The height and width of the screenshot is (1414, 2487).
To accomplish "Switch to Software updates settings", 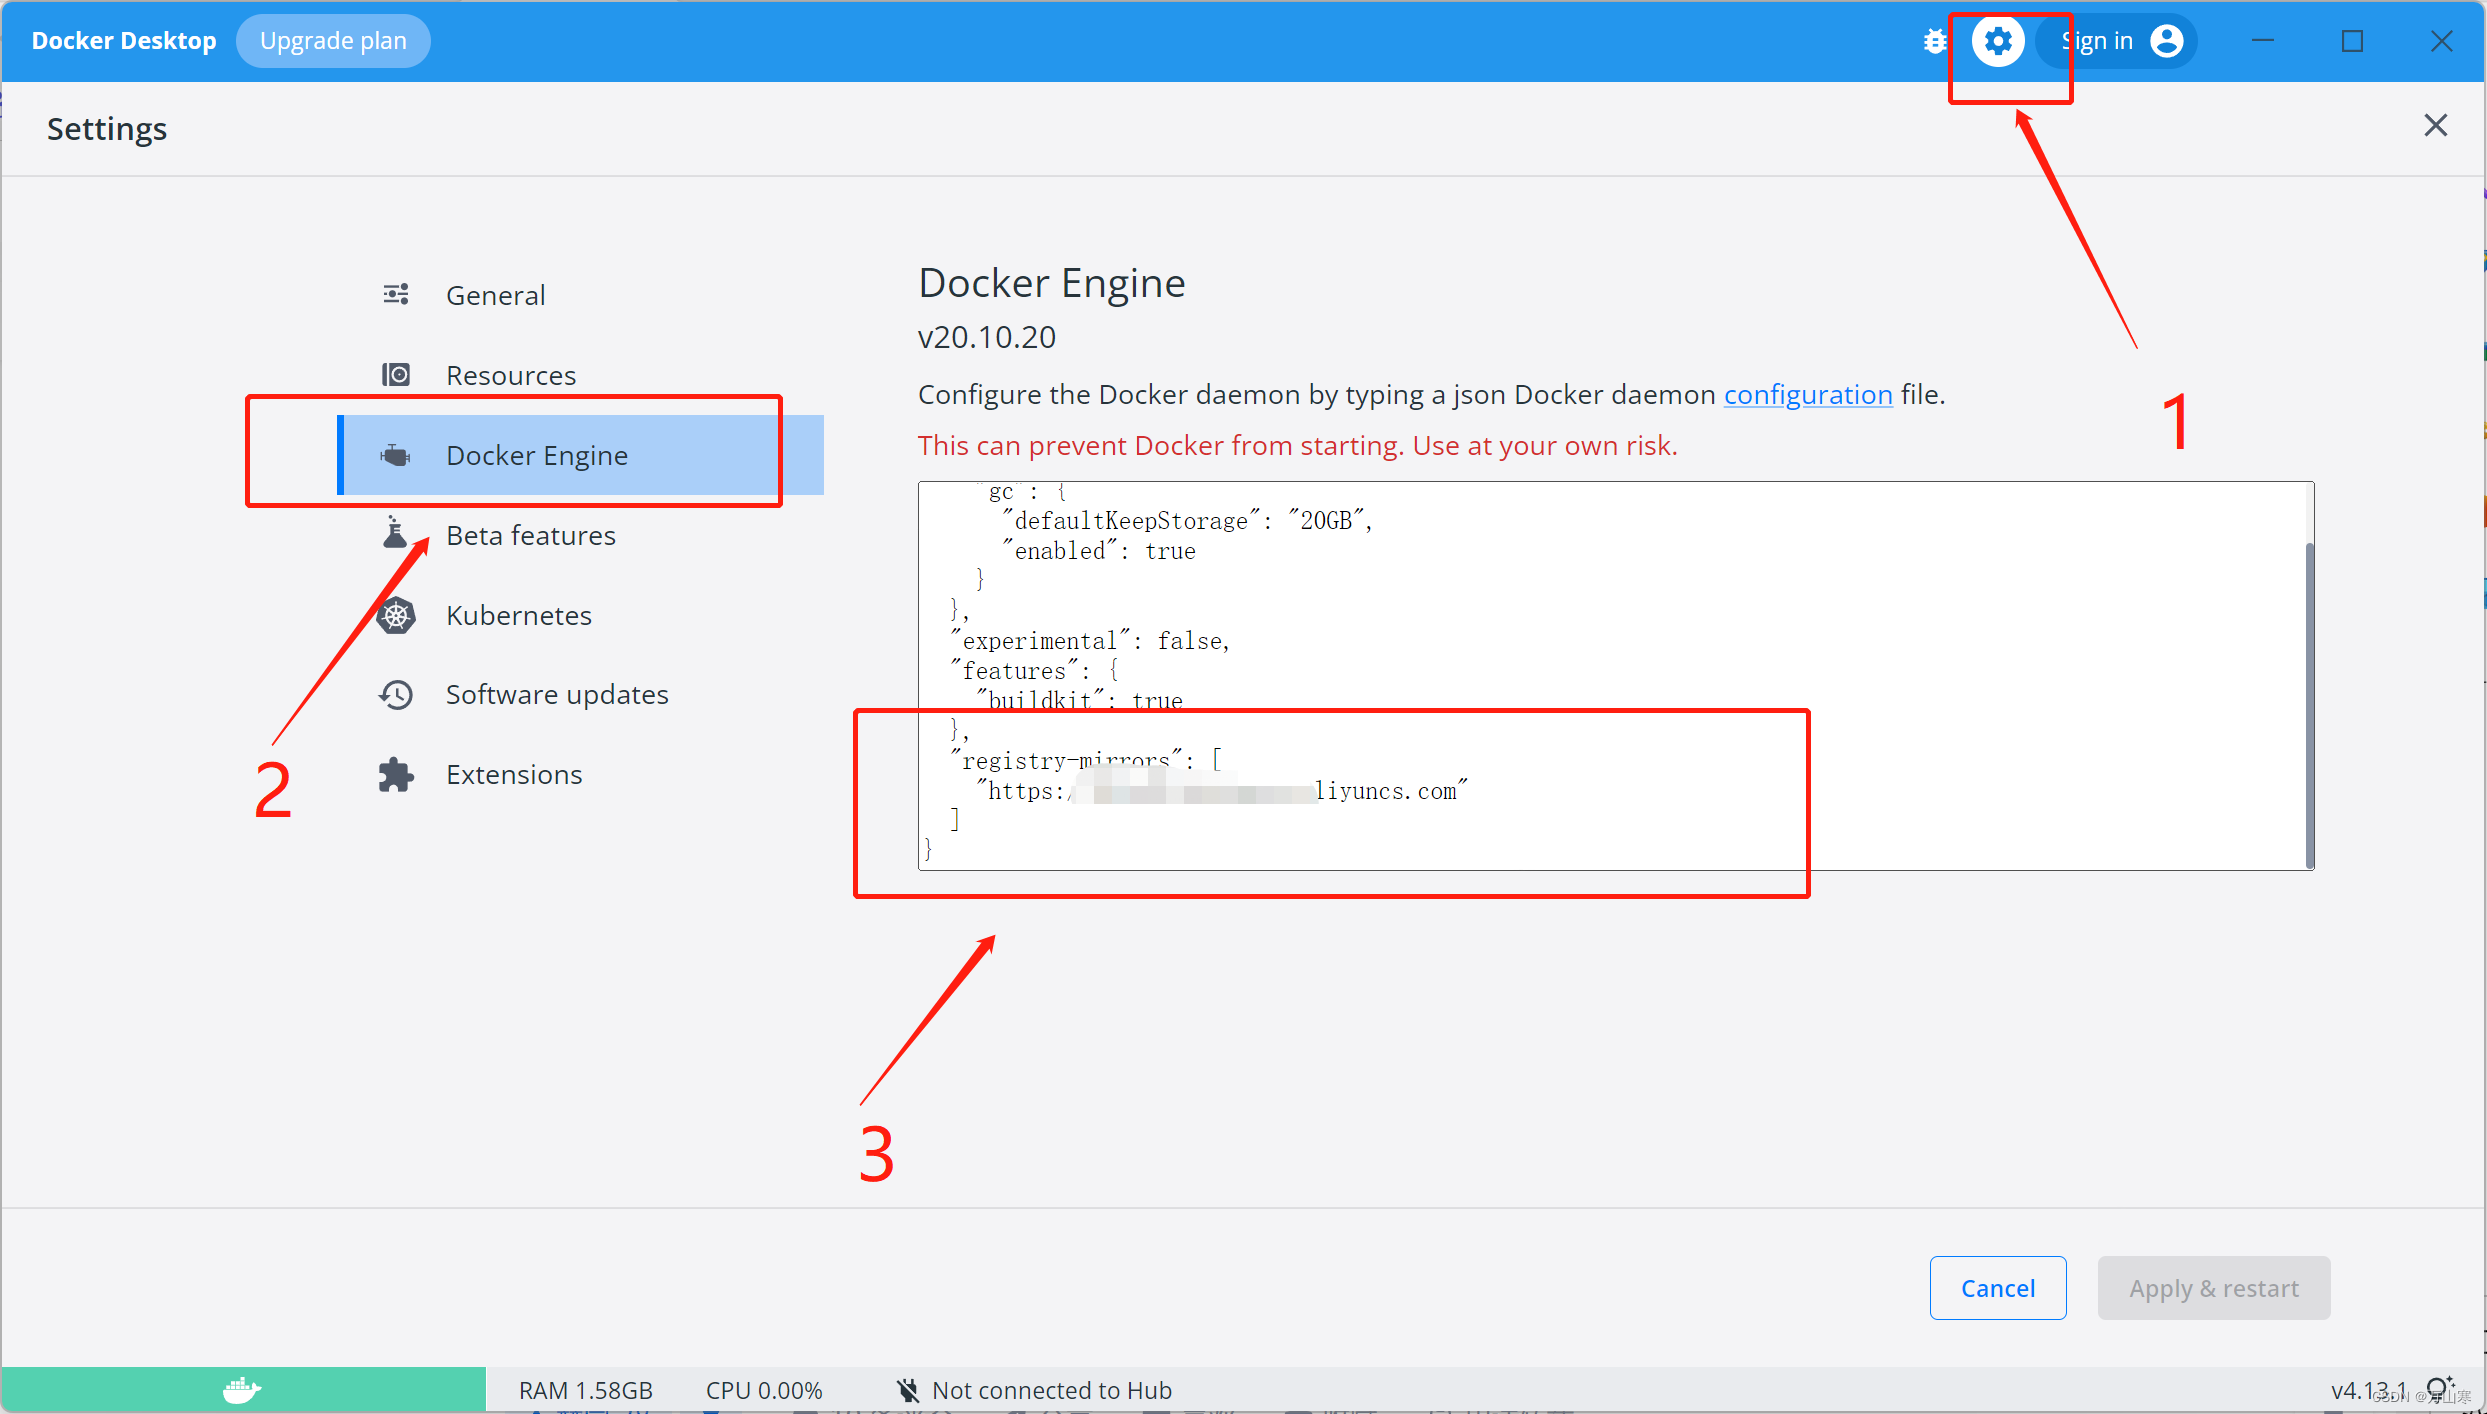I will [x=556, y=694].
